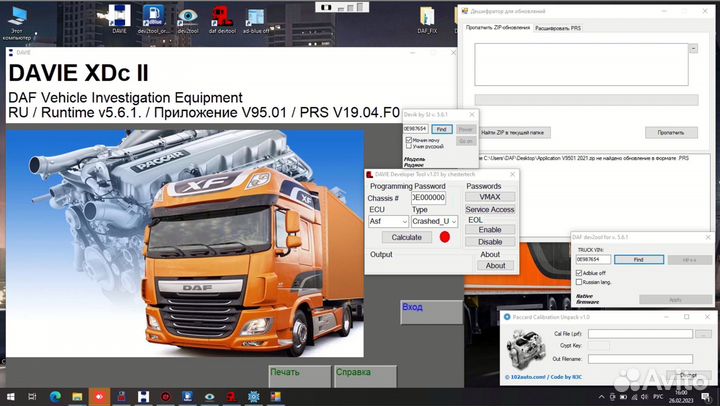Open the DAVIE blue H icon on taskbar
720x406 pixels.
143,396
